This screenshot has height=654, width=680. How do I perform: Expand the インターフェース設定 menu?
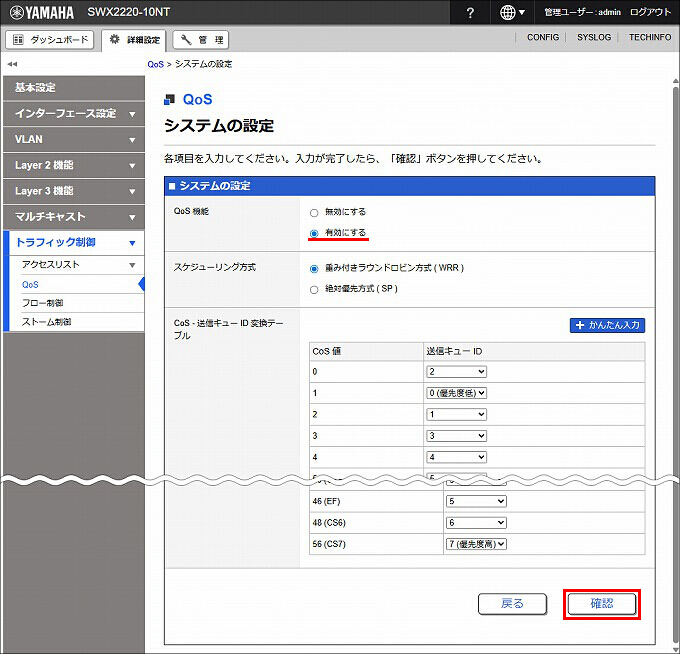click(x=74, y=114)
